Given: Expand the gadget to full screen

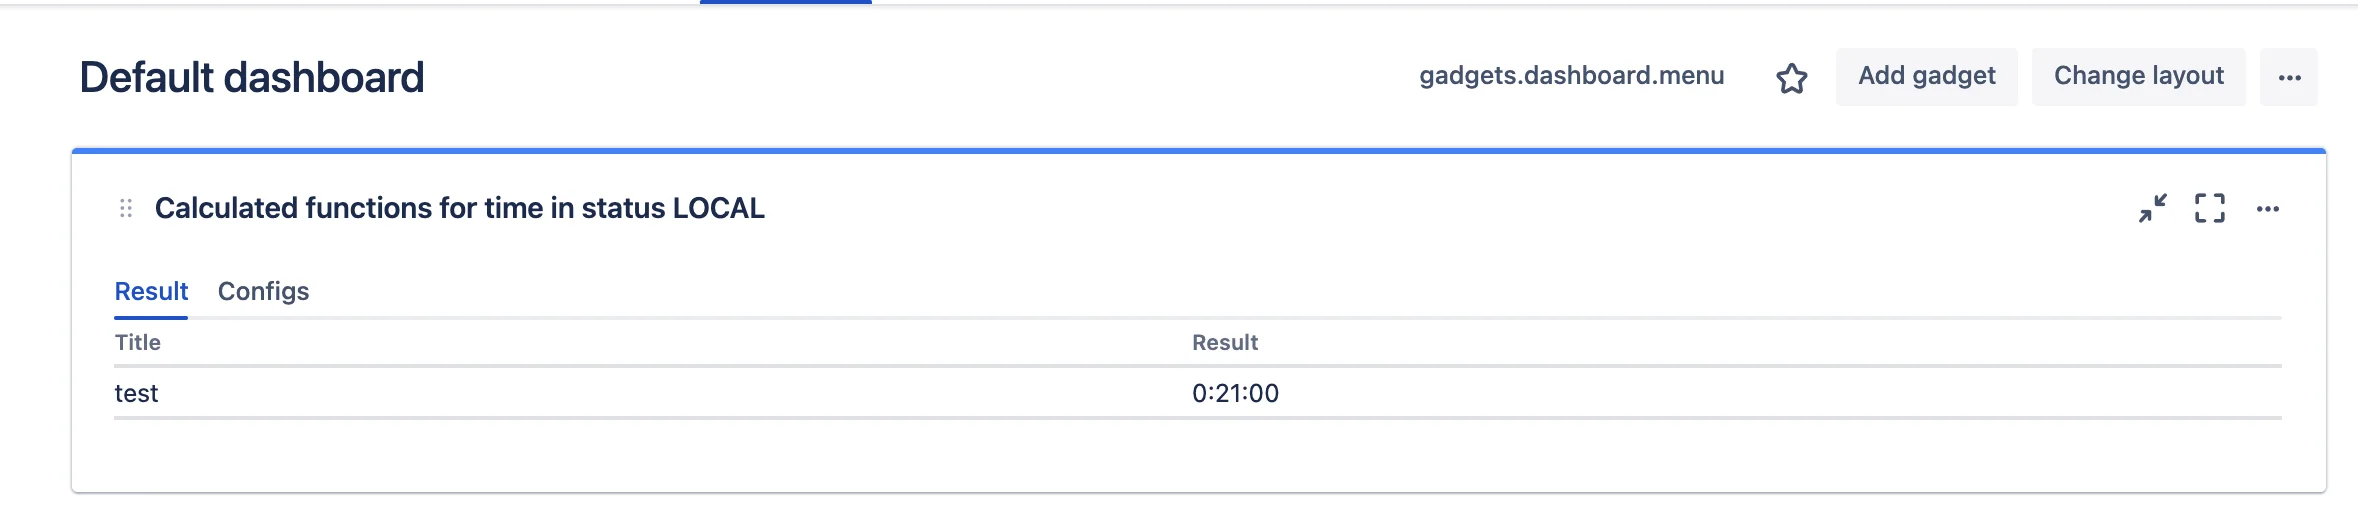Looking at the screenshot, I should point(2210,208).
